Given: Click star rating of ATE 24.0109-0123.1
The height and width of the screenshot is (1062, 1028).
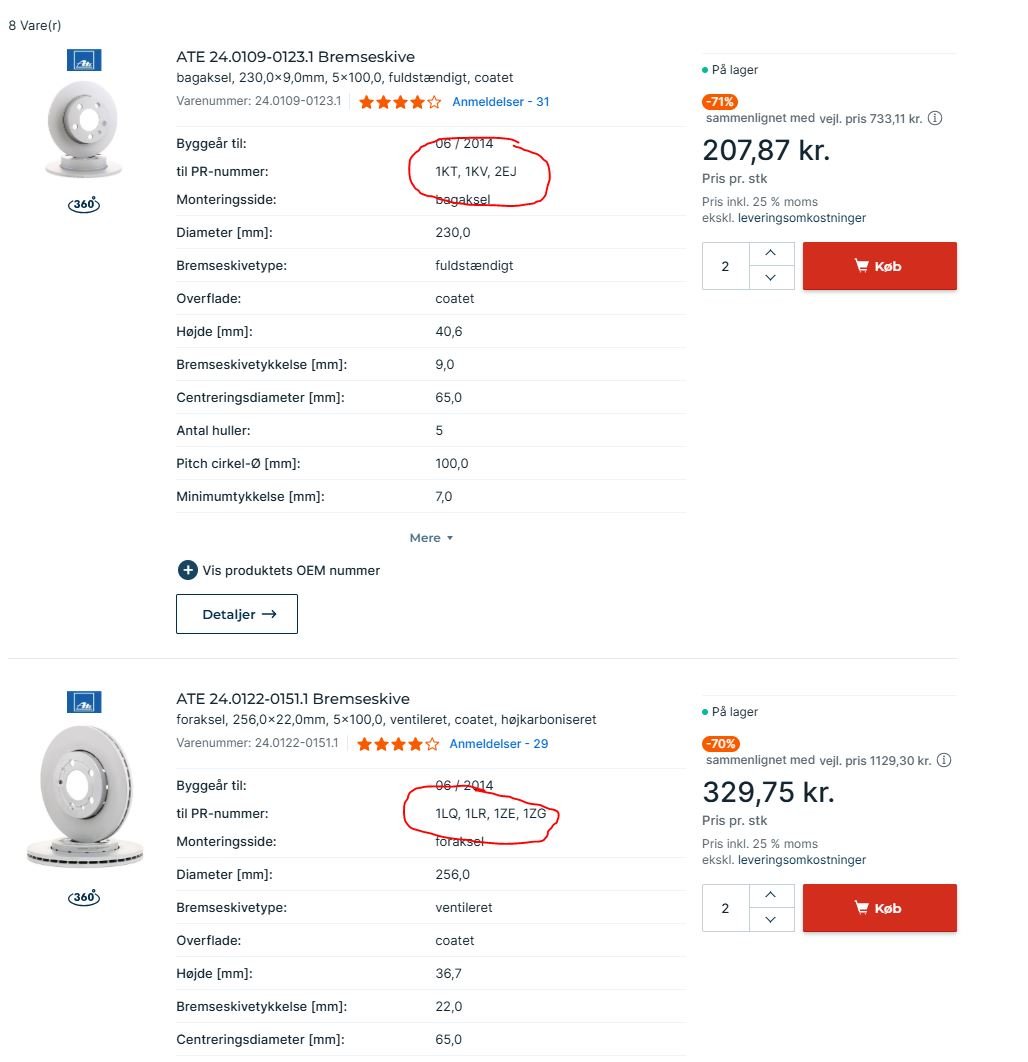Looking at the screenshot, I should [399, 102].
